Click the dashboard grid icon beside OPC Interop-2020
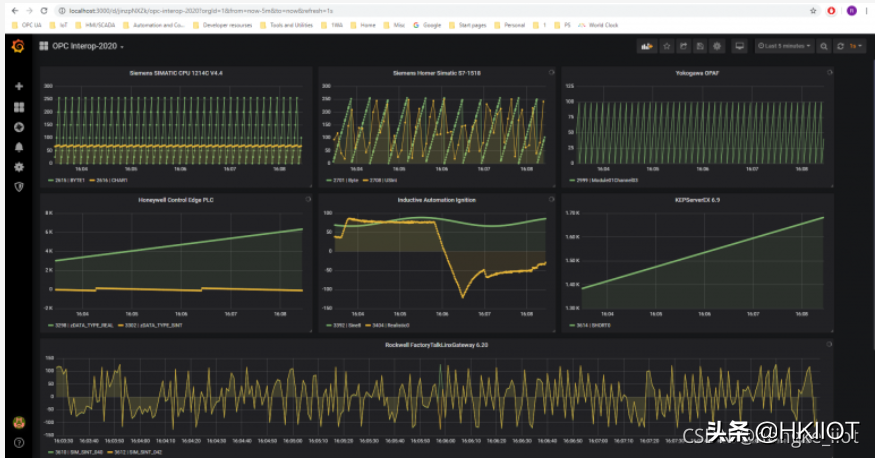The image size is (875, 458). point(44,46)
